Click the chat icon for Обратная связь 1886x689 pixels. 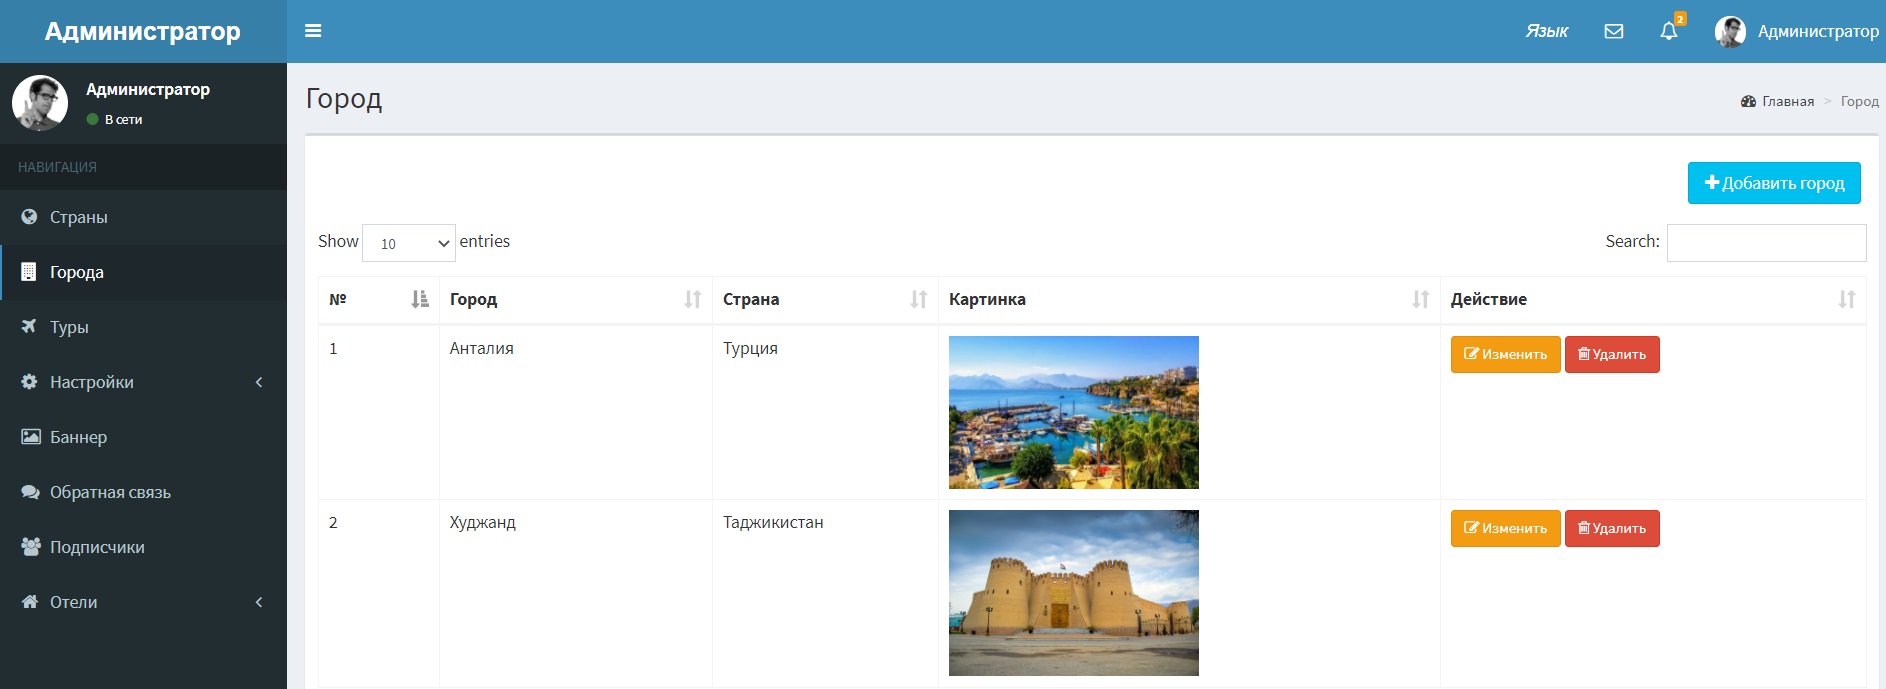(x=30, y=492)
